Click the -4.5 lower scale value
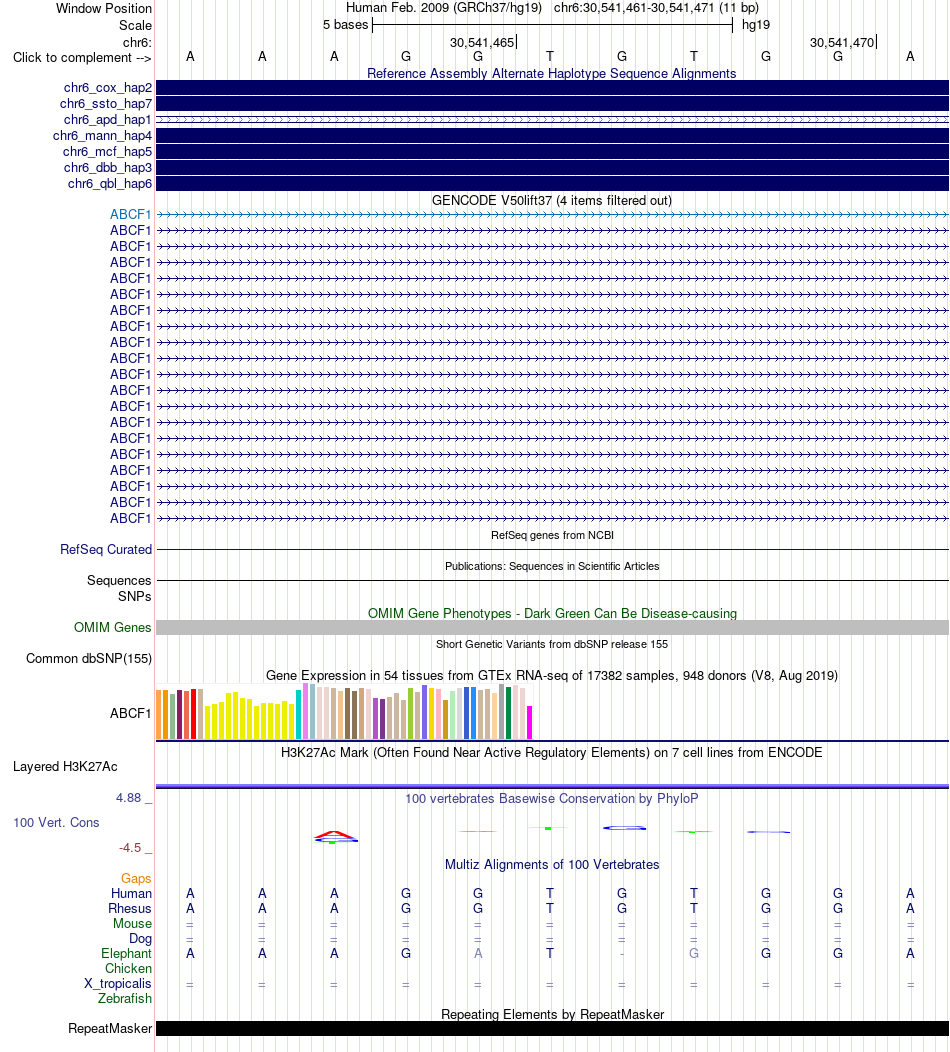Image resolution: width=950 pixels, height=1052 pixels. [x=130, y=848]
